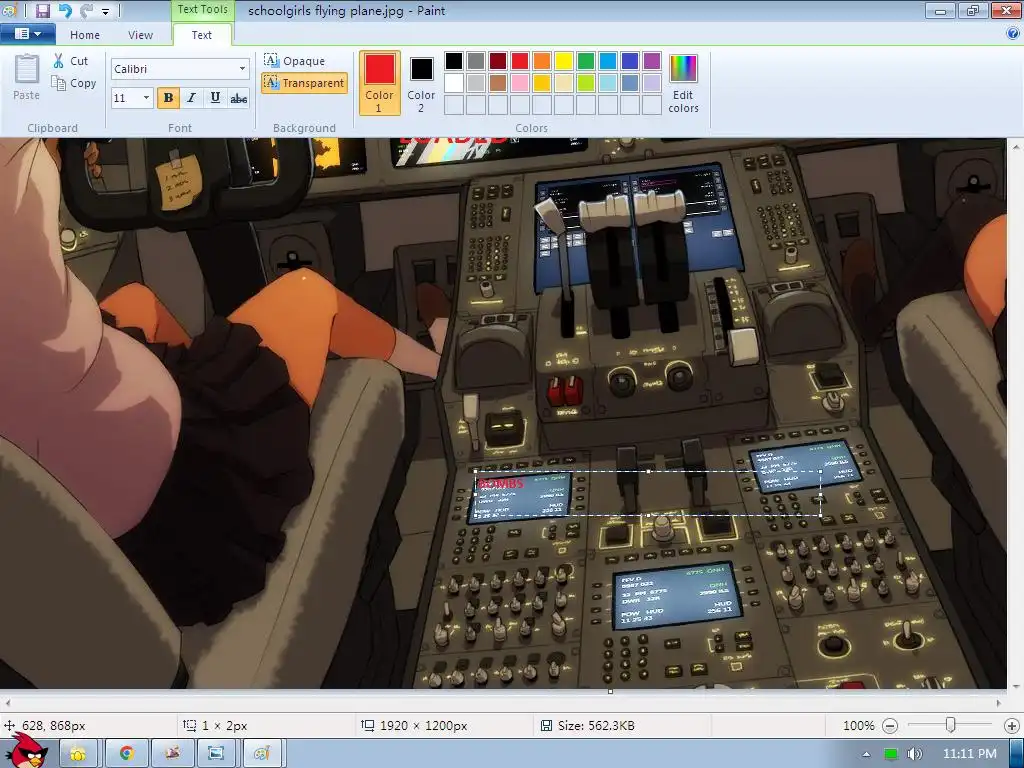Toggle Bold text formatting
Viewport: 1024px width, 768px height.
pyautogui.click(x=168, y=98)
